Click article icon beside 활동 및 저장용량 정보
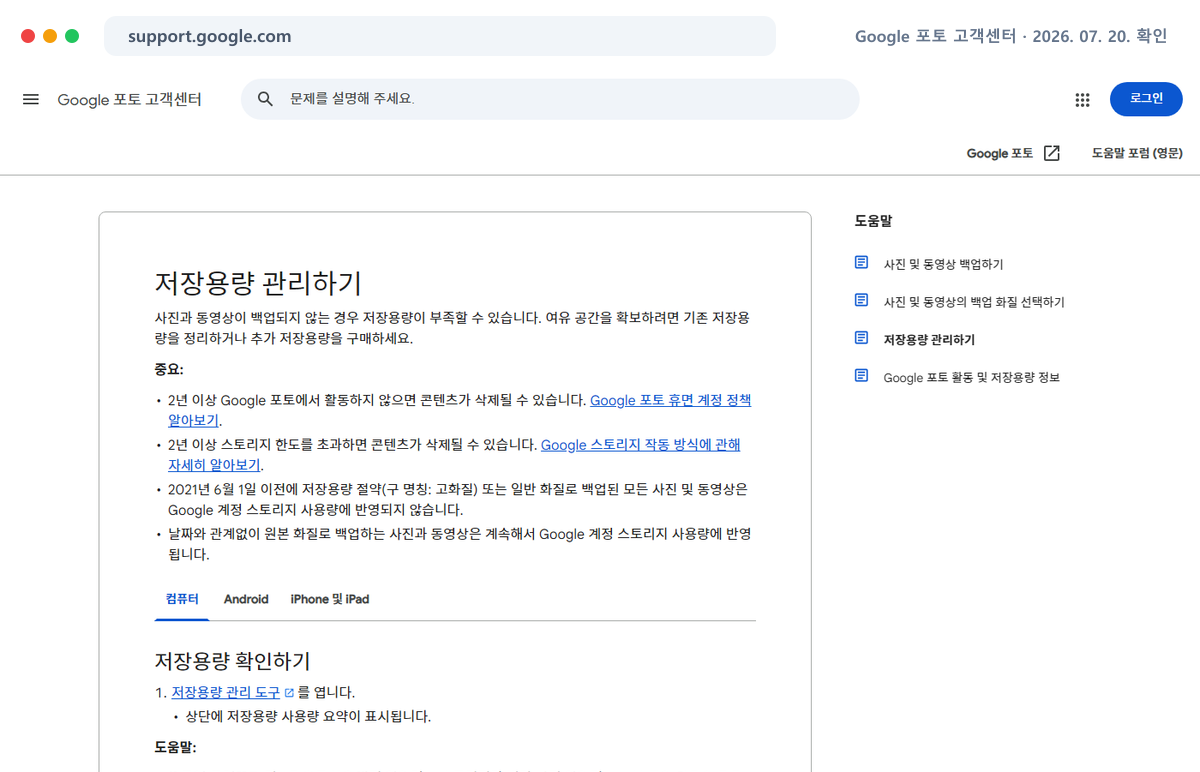This screenshot has height=772, width=1200. pos(862,376)
